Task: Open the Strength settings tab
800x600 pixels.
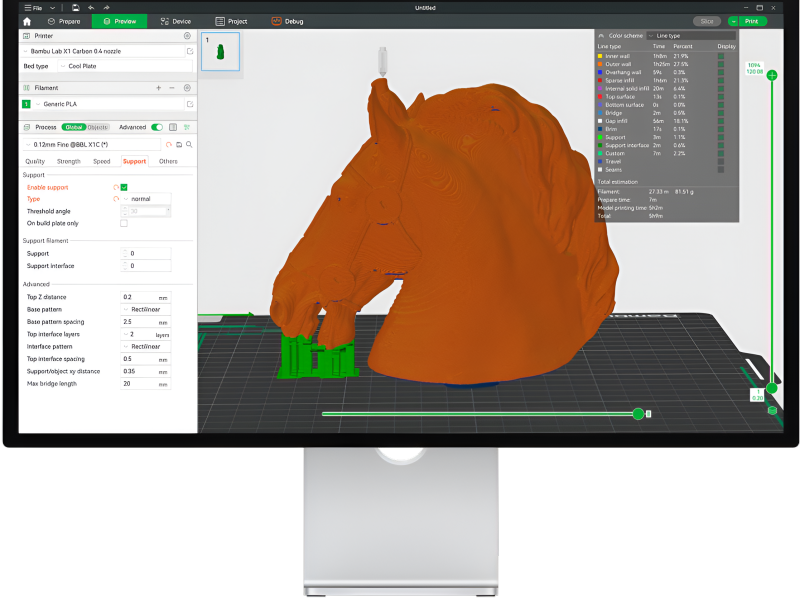Action: (x=68, y=161)
